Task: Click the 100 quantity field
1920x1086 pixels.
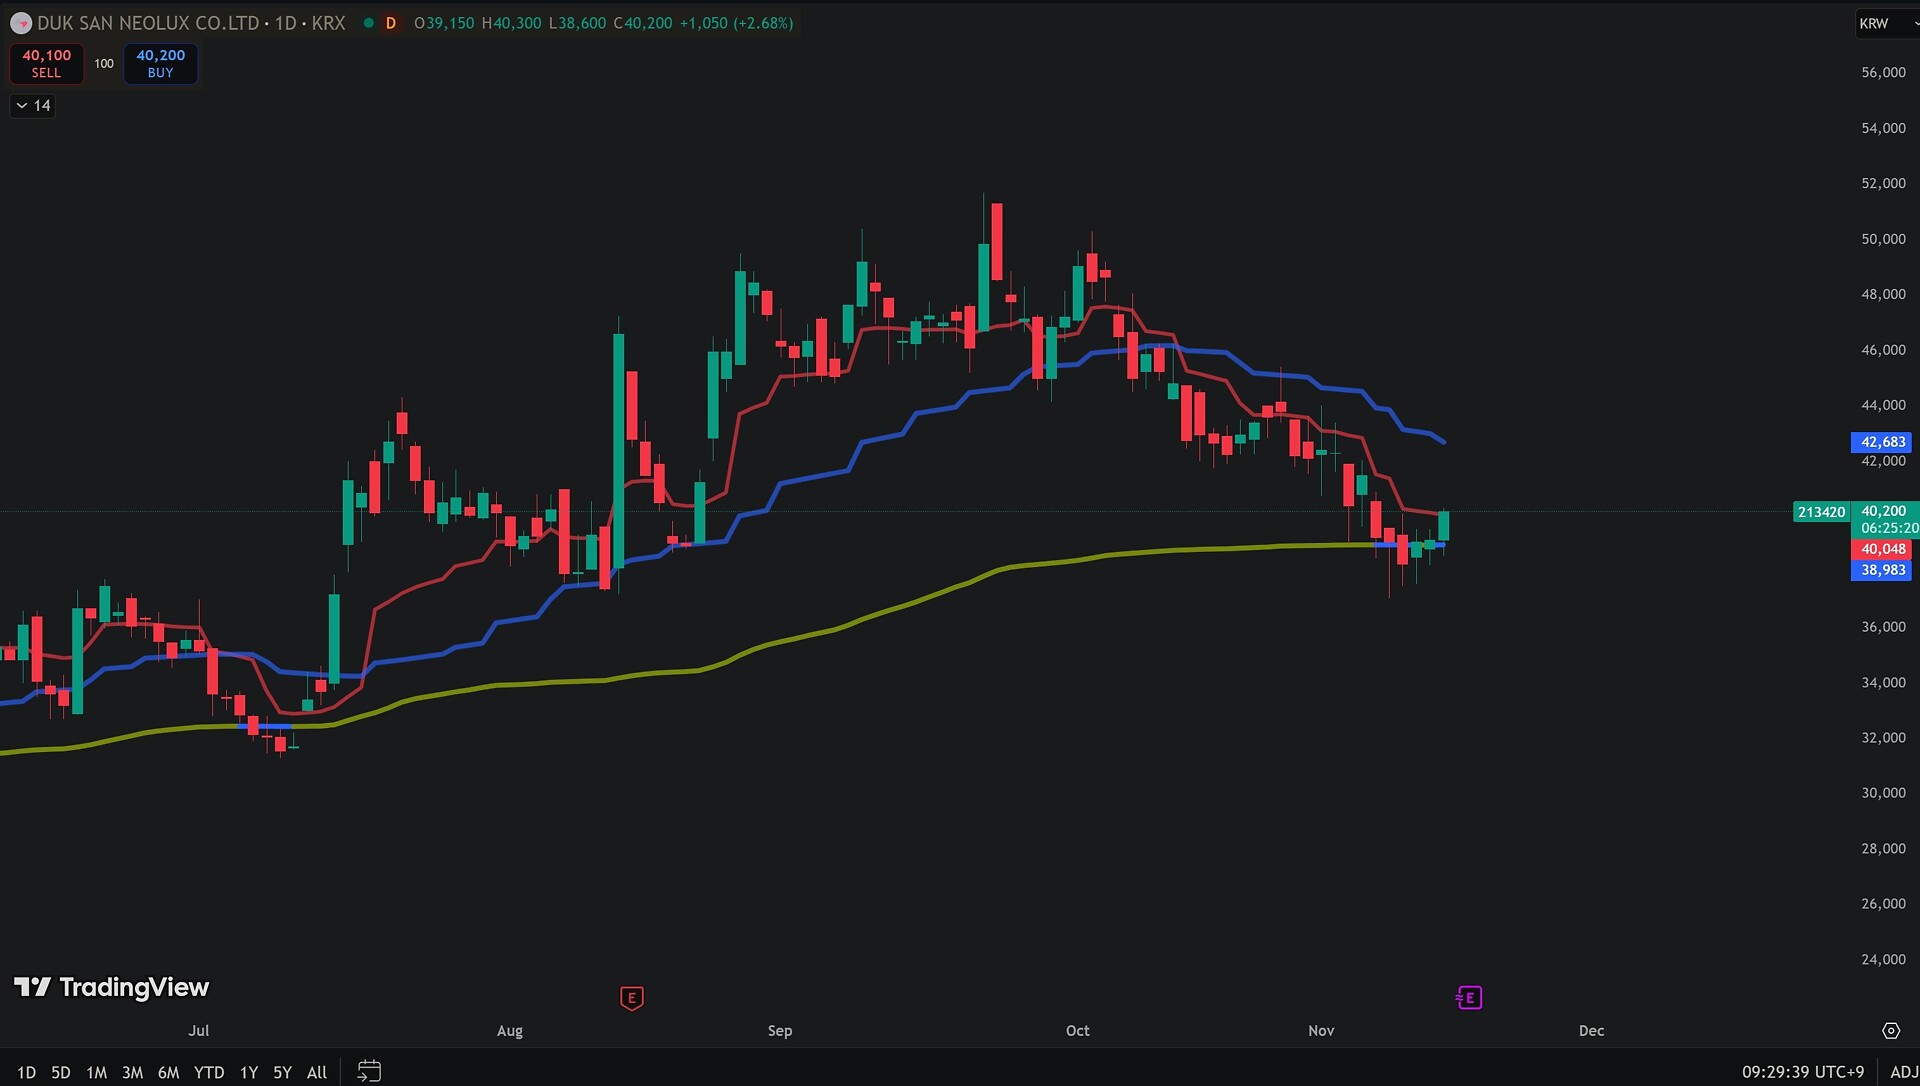Action: pyautogui.click(x=104, y=64)
